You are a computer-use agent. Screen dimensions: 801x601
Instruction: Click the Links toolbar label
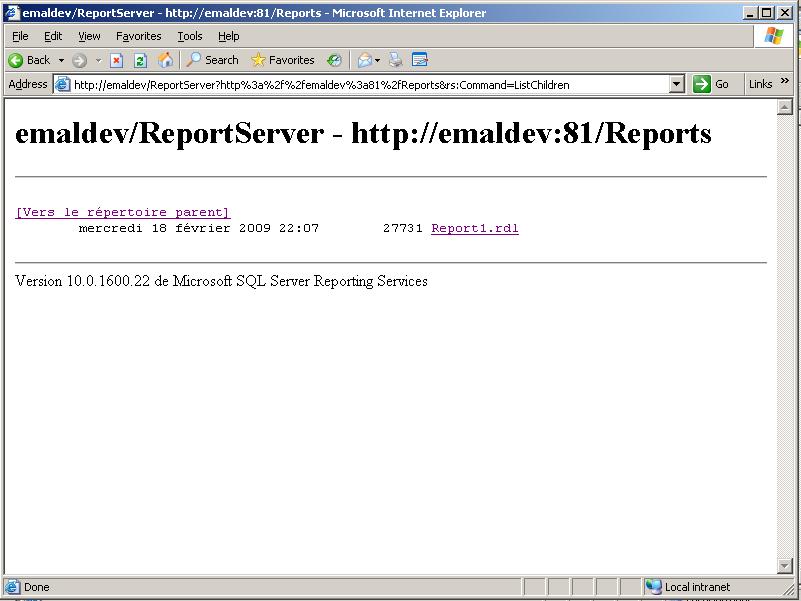tap(760, 84)
